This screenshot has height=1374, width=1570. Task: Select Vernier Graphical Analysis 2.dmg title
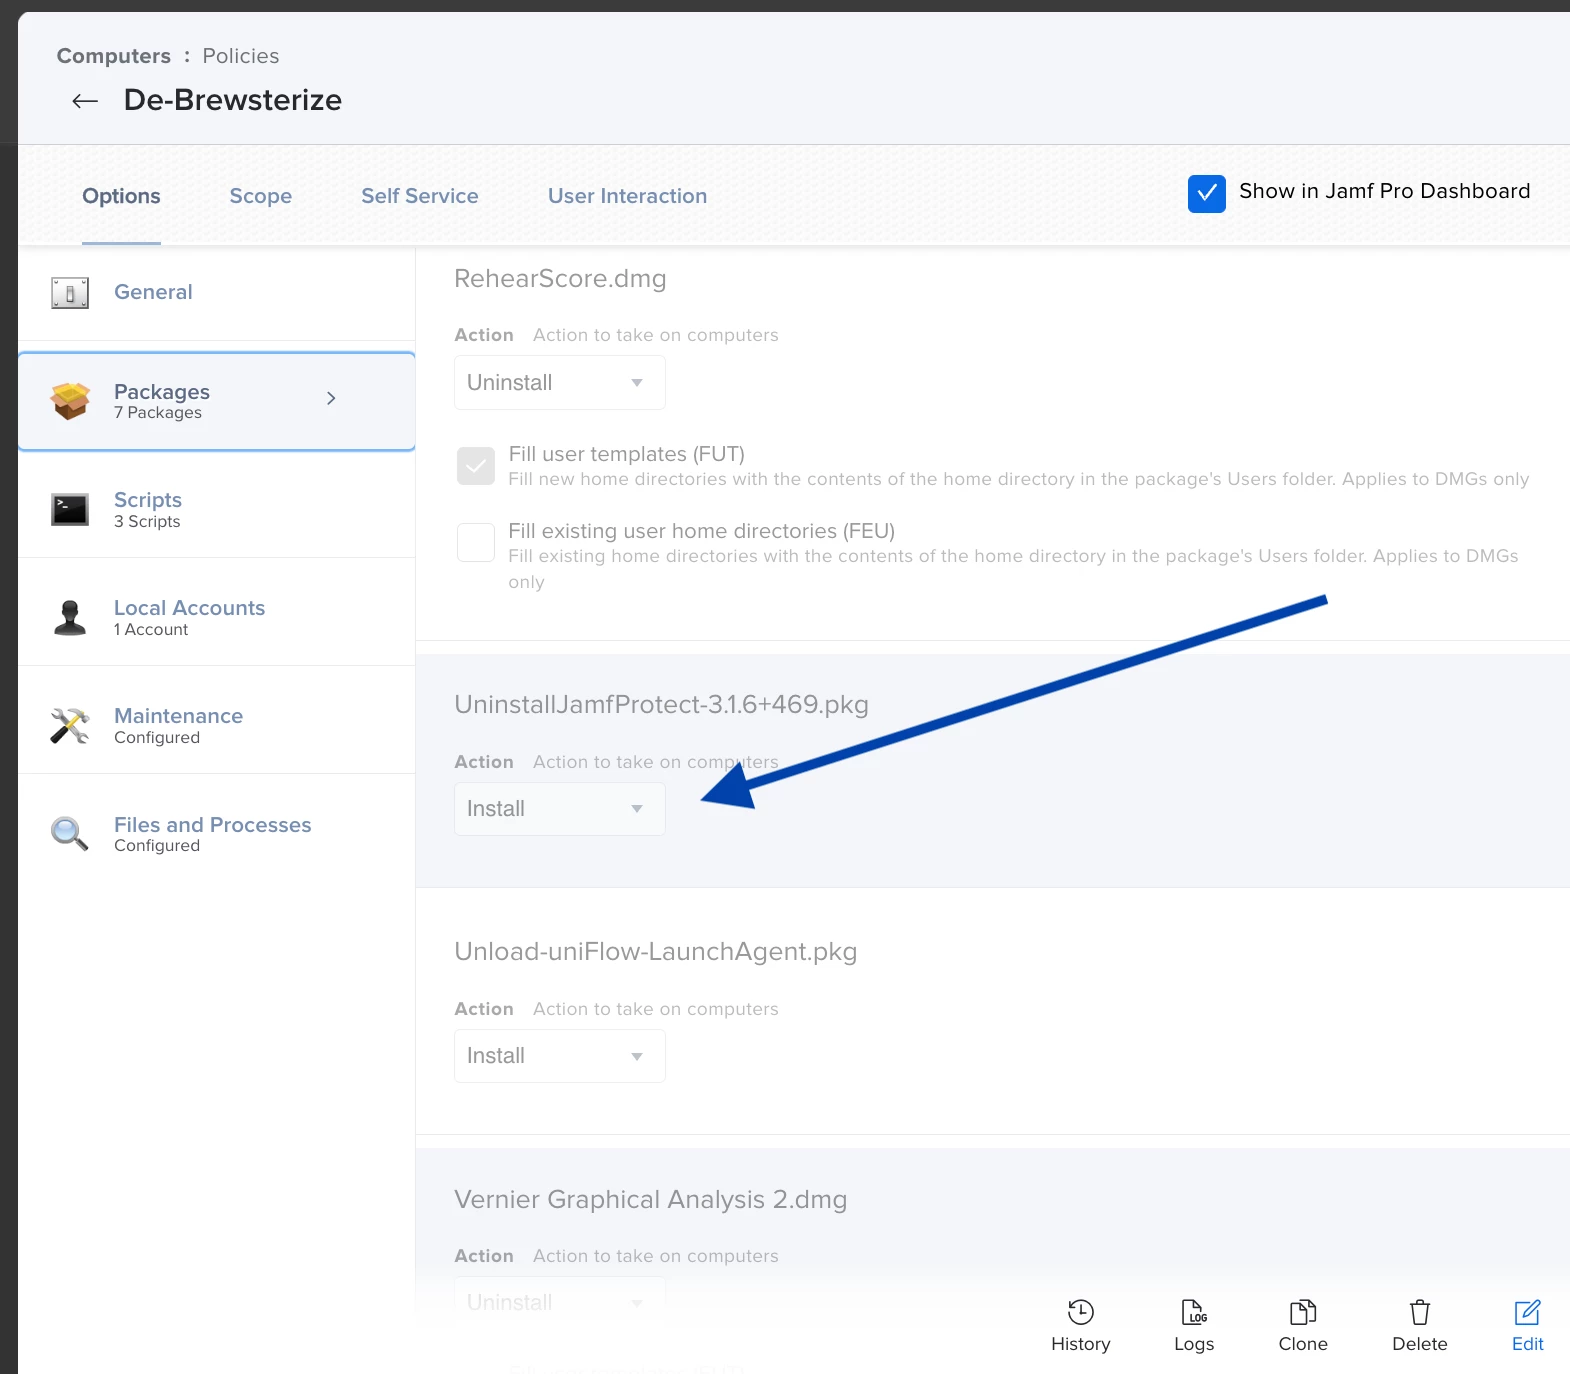point(651,1199)
